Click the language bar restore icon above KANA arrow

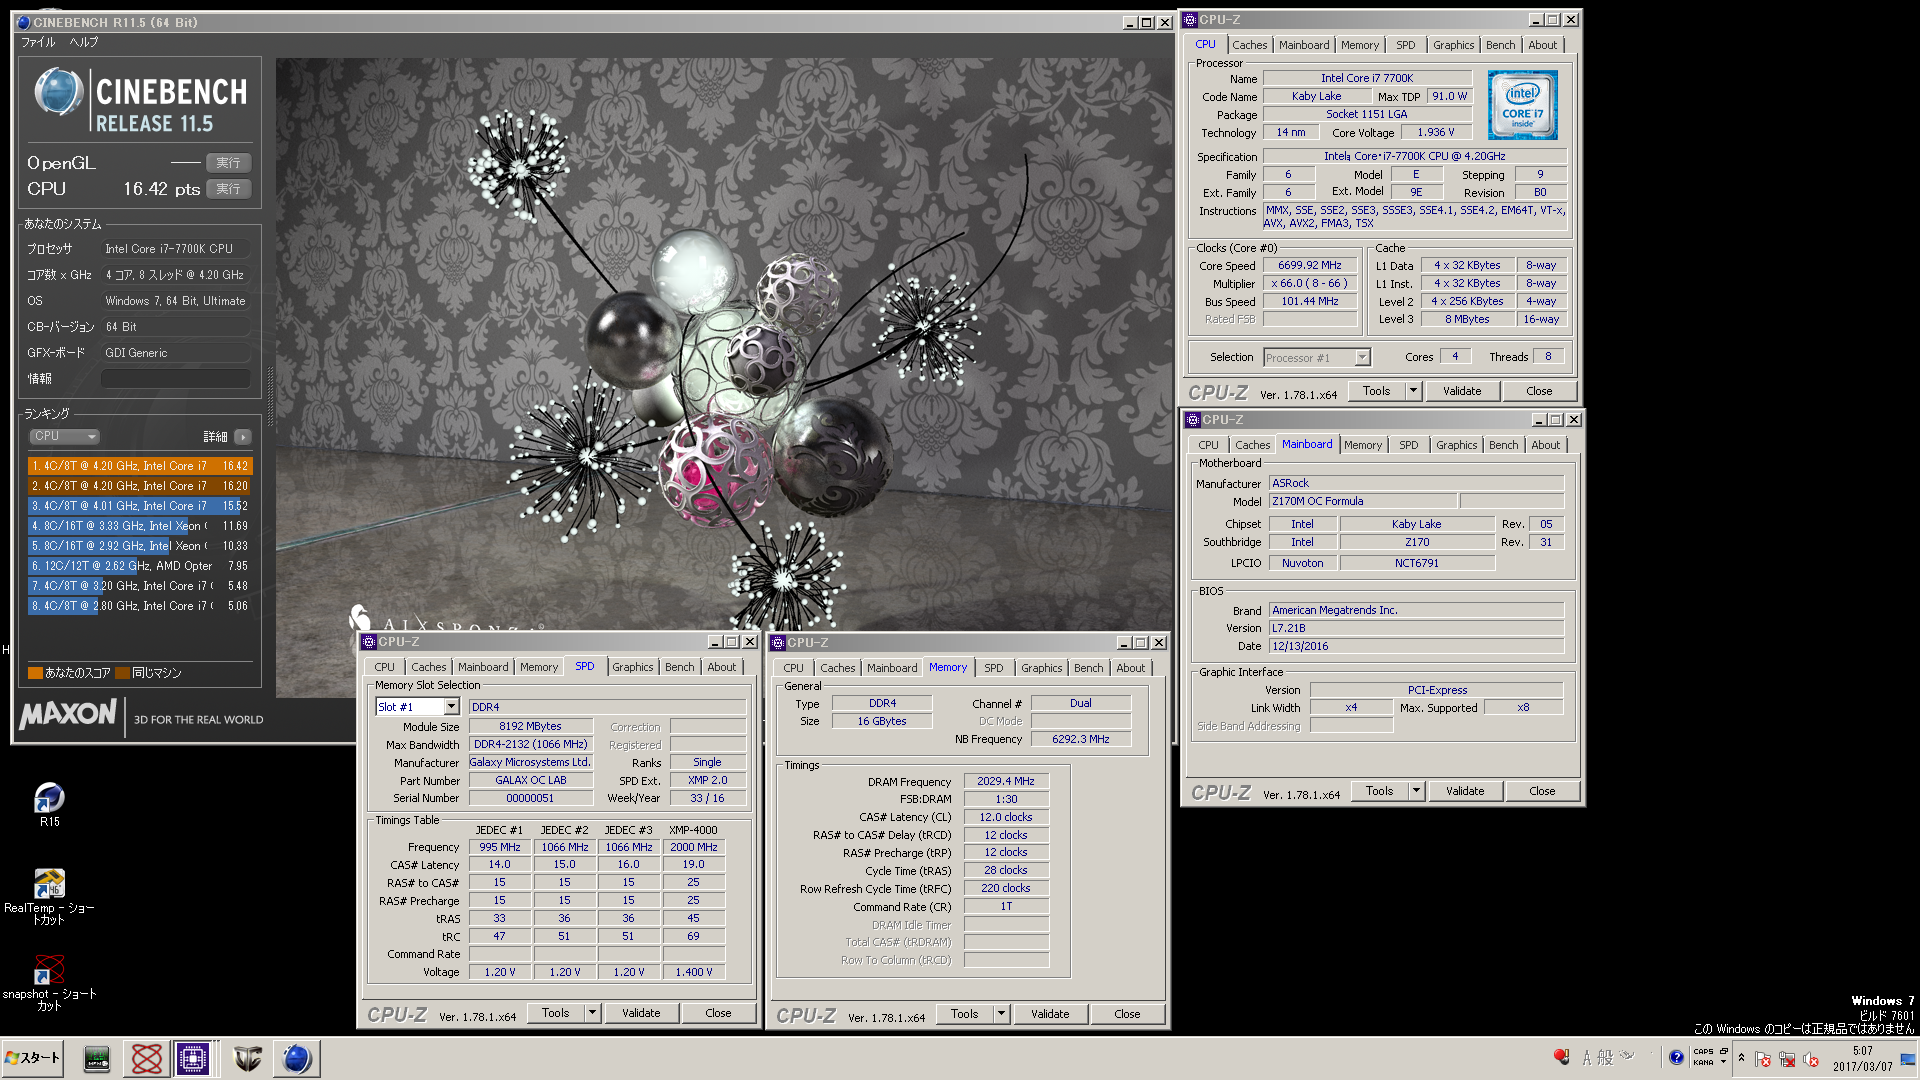(1724, 1051)
